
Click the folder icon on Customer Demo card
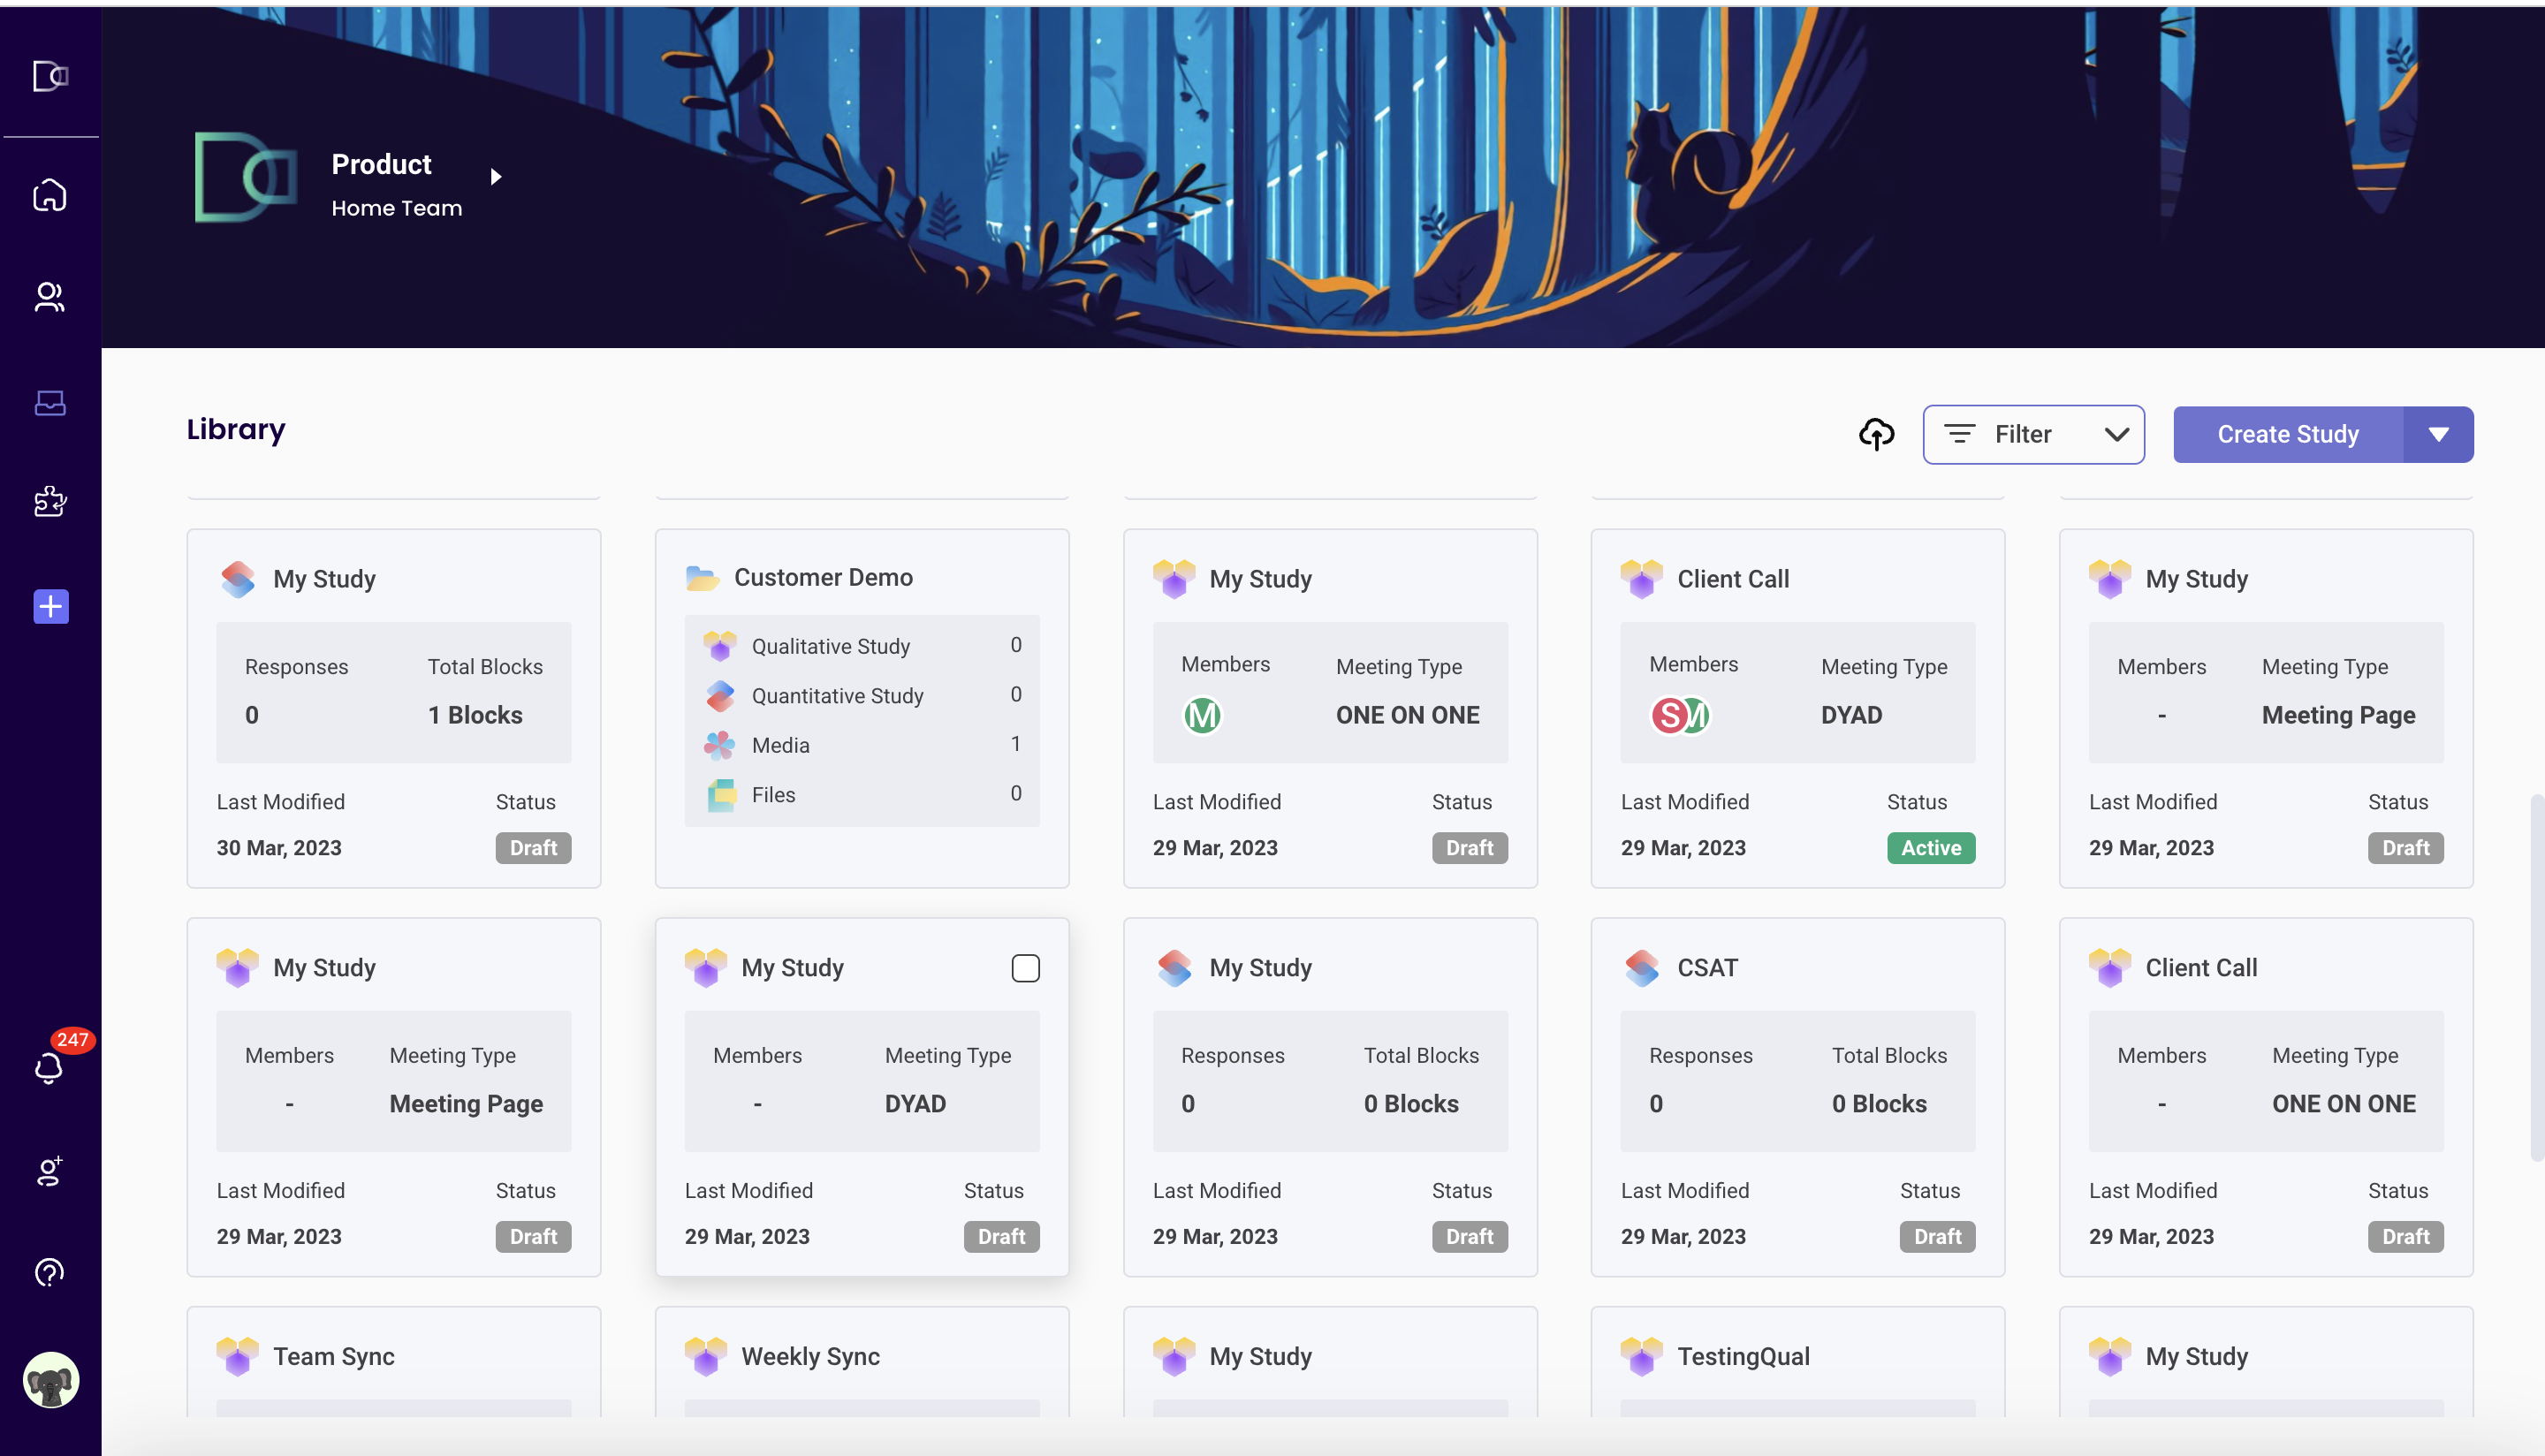[x=704, y=576]
